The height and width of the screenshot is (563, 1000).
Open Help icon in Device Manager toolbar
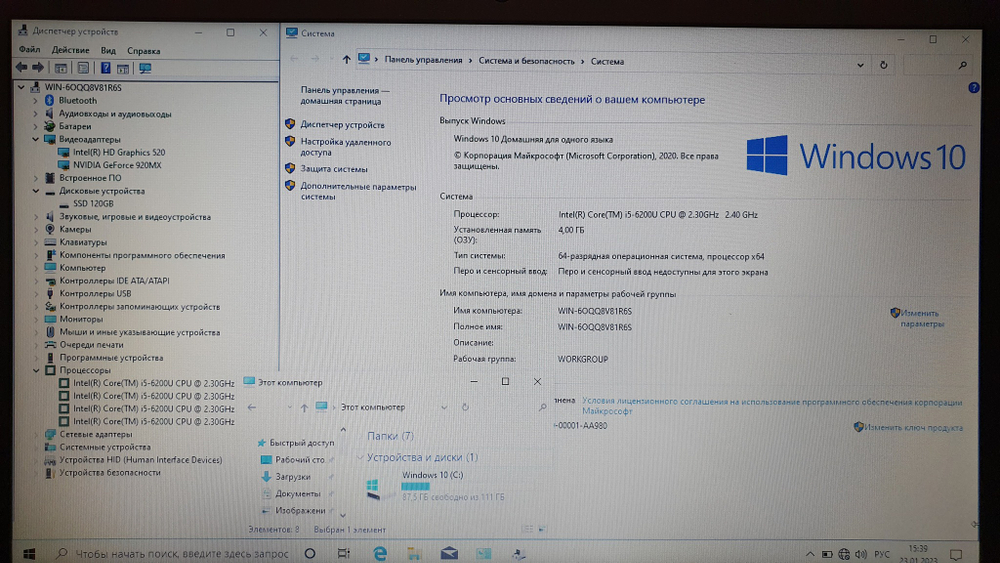(x=105, y=68)
